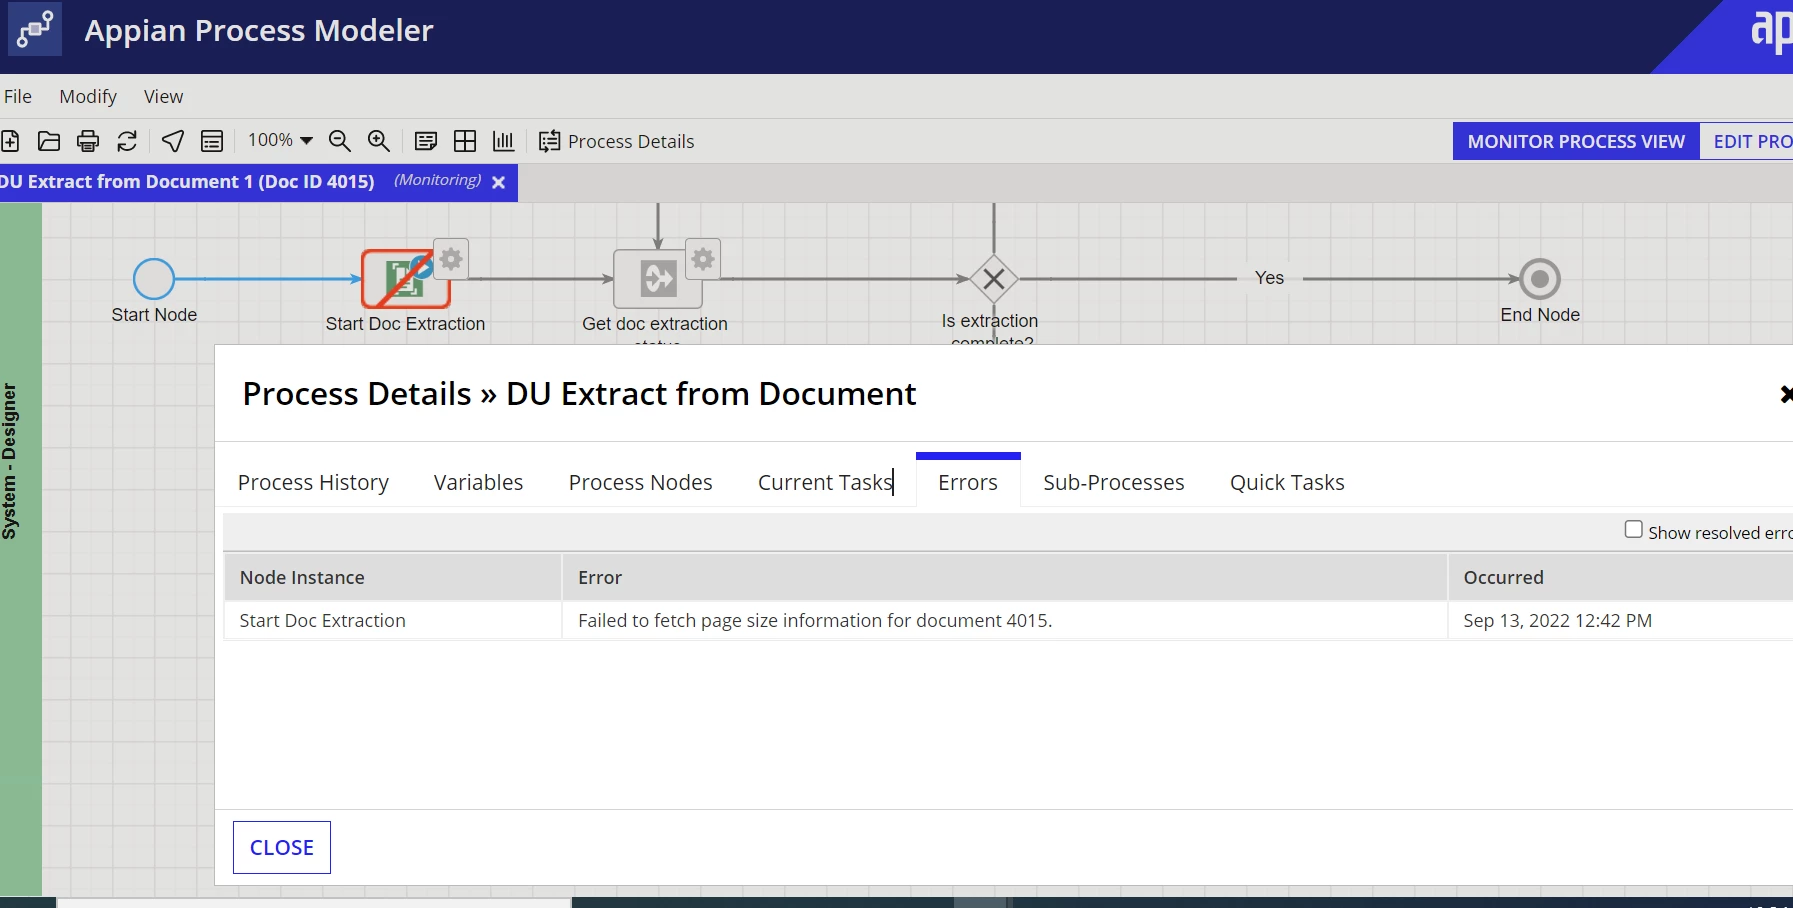
Task: Click the Monitor Process View button
Action: pyautogui.click(x=1576, y=141)
